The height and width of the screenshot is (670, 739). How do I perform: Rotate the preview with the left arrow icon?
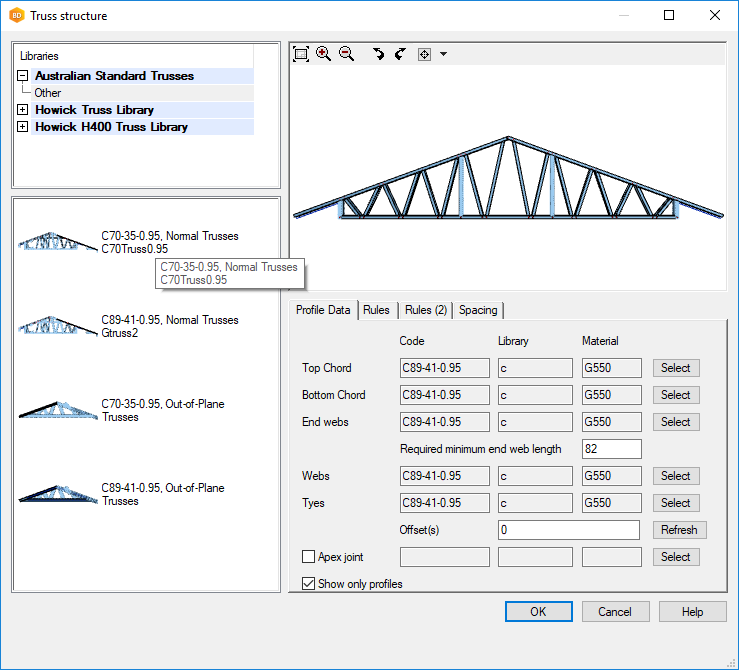[378, 54]
